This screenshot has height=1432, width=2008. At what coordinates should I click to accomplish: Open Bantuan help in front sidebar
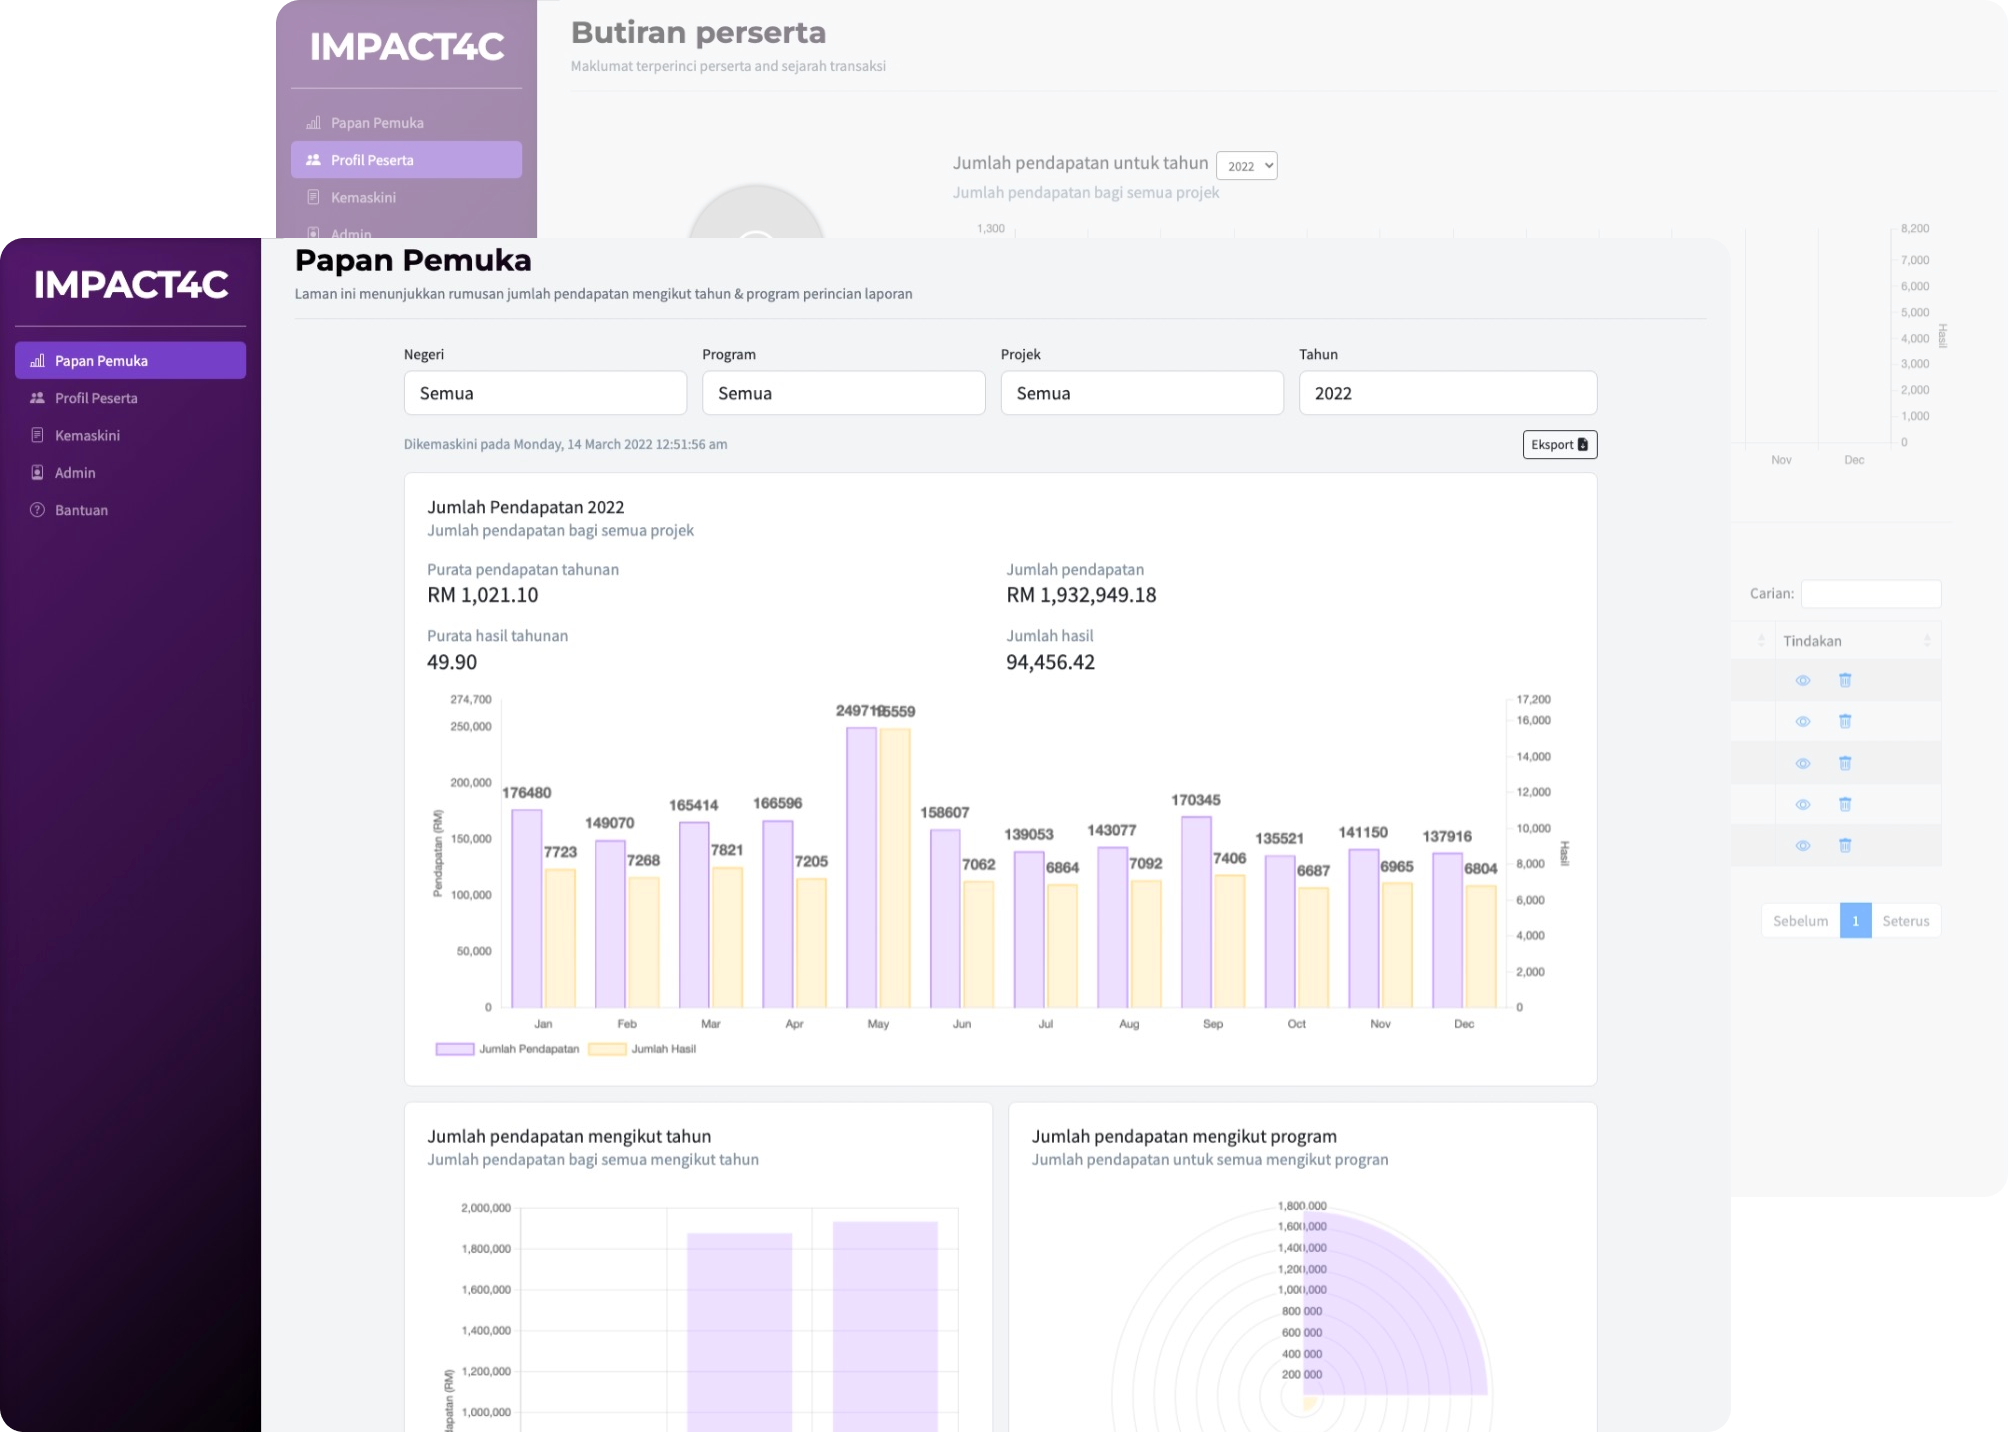click(130, 510)
